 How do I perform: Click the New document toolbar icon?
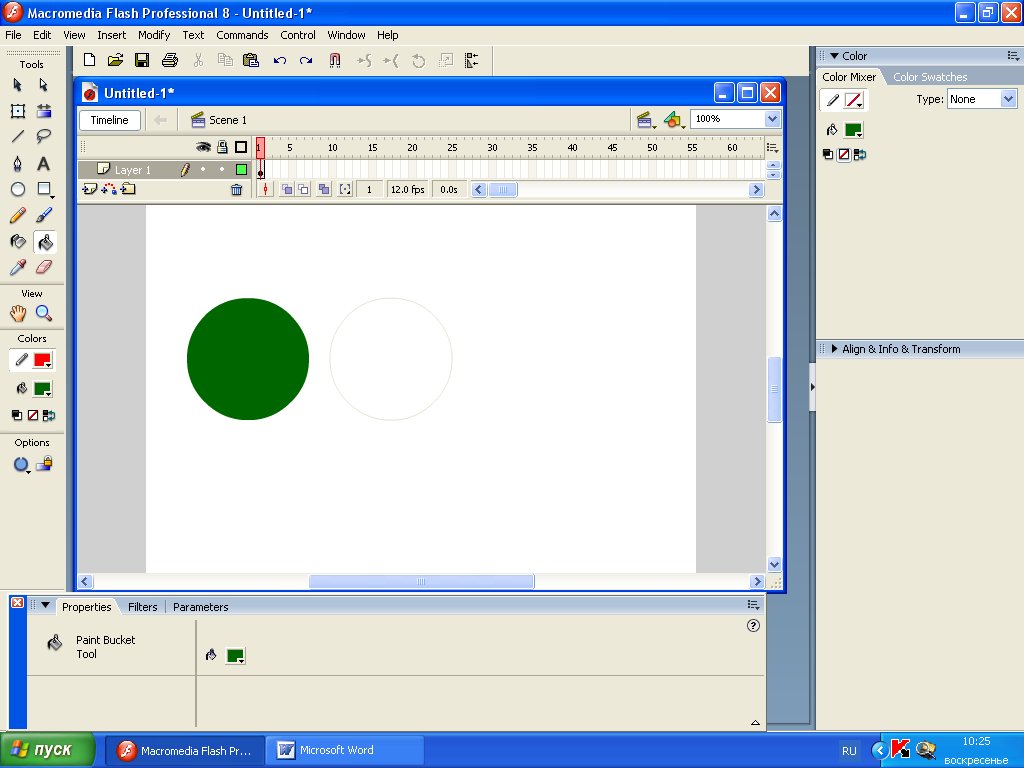pyautogui.click(x=89, y=61)
